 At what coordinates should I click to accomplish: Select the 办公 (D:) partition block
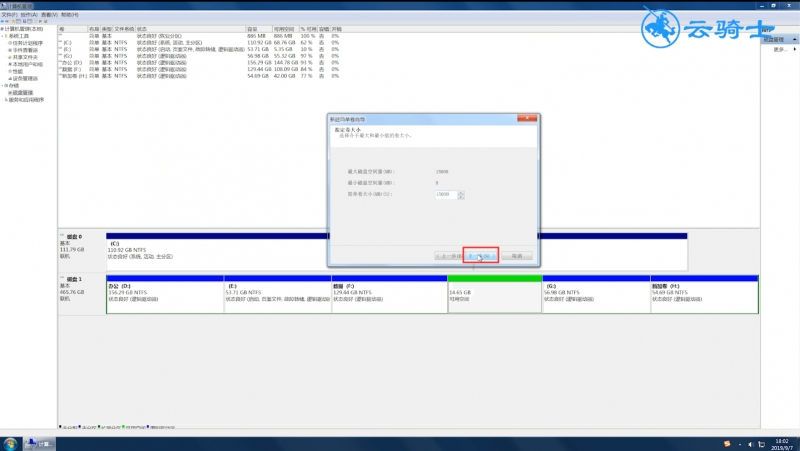click(x=164, y=295)
